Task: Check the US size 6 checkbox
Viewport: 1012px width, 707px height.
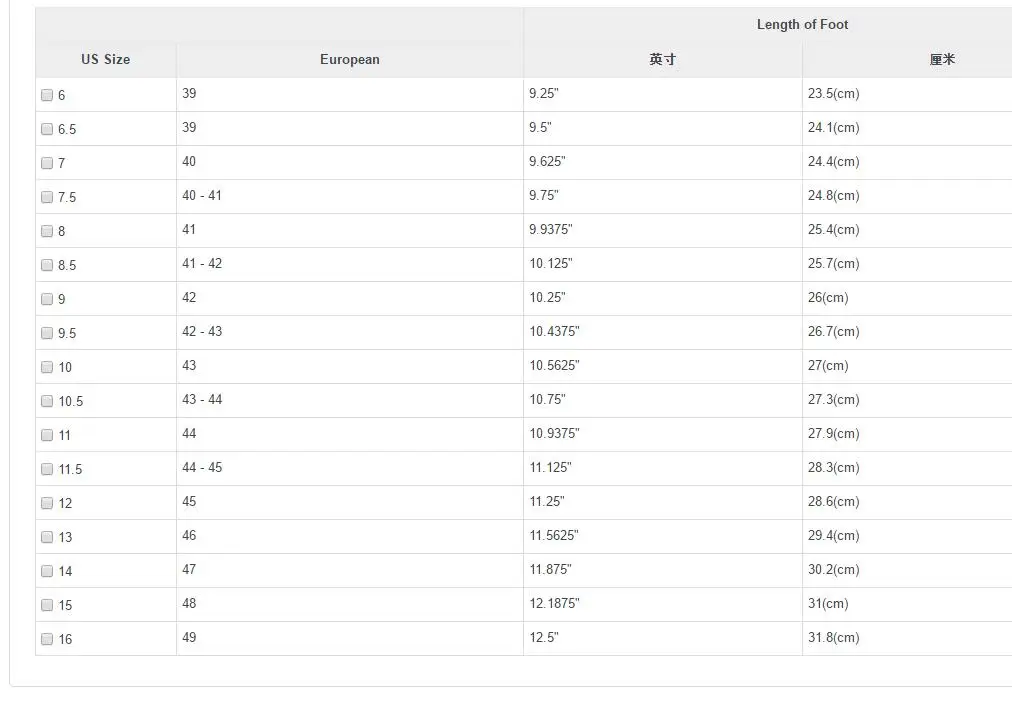Action: tap(47, 95)
